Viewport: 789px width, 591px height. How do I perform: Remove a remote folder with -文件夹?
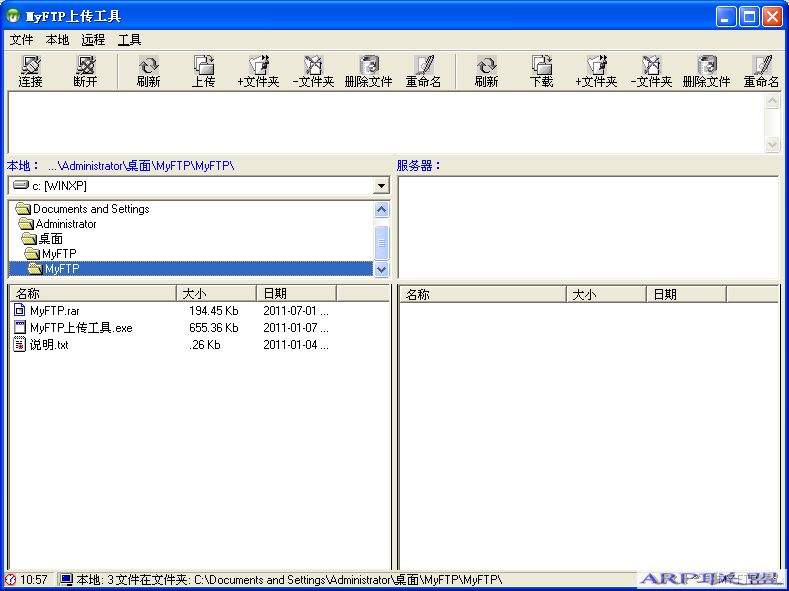coord(652,71)
